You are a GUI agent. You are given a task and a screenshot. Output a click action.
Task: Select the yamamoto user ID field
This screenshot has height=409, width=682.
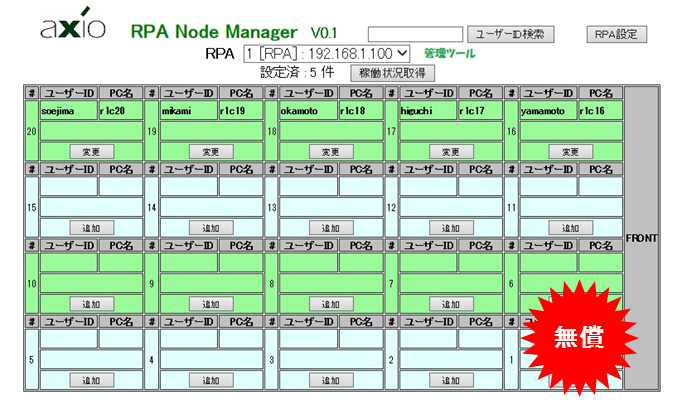pos(548,111)
